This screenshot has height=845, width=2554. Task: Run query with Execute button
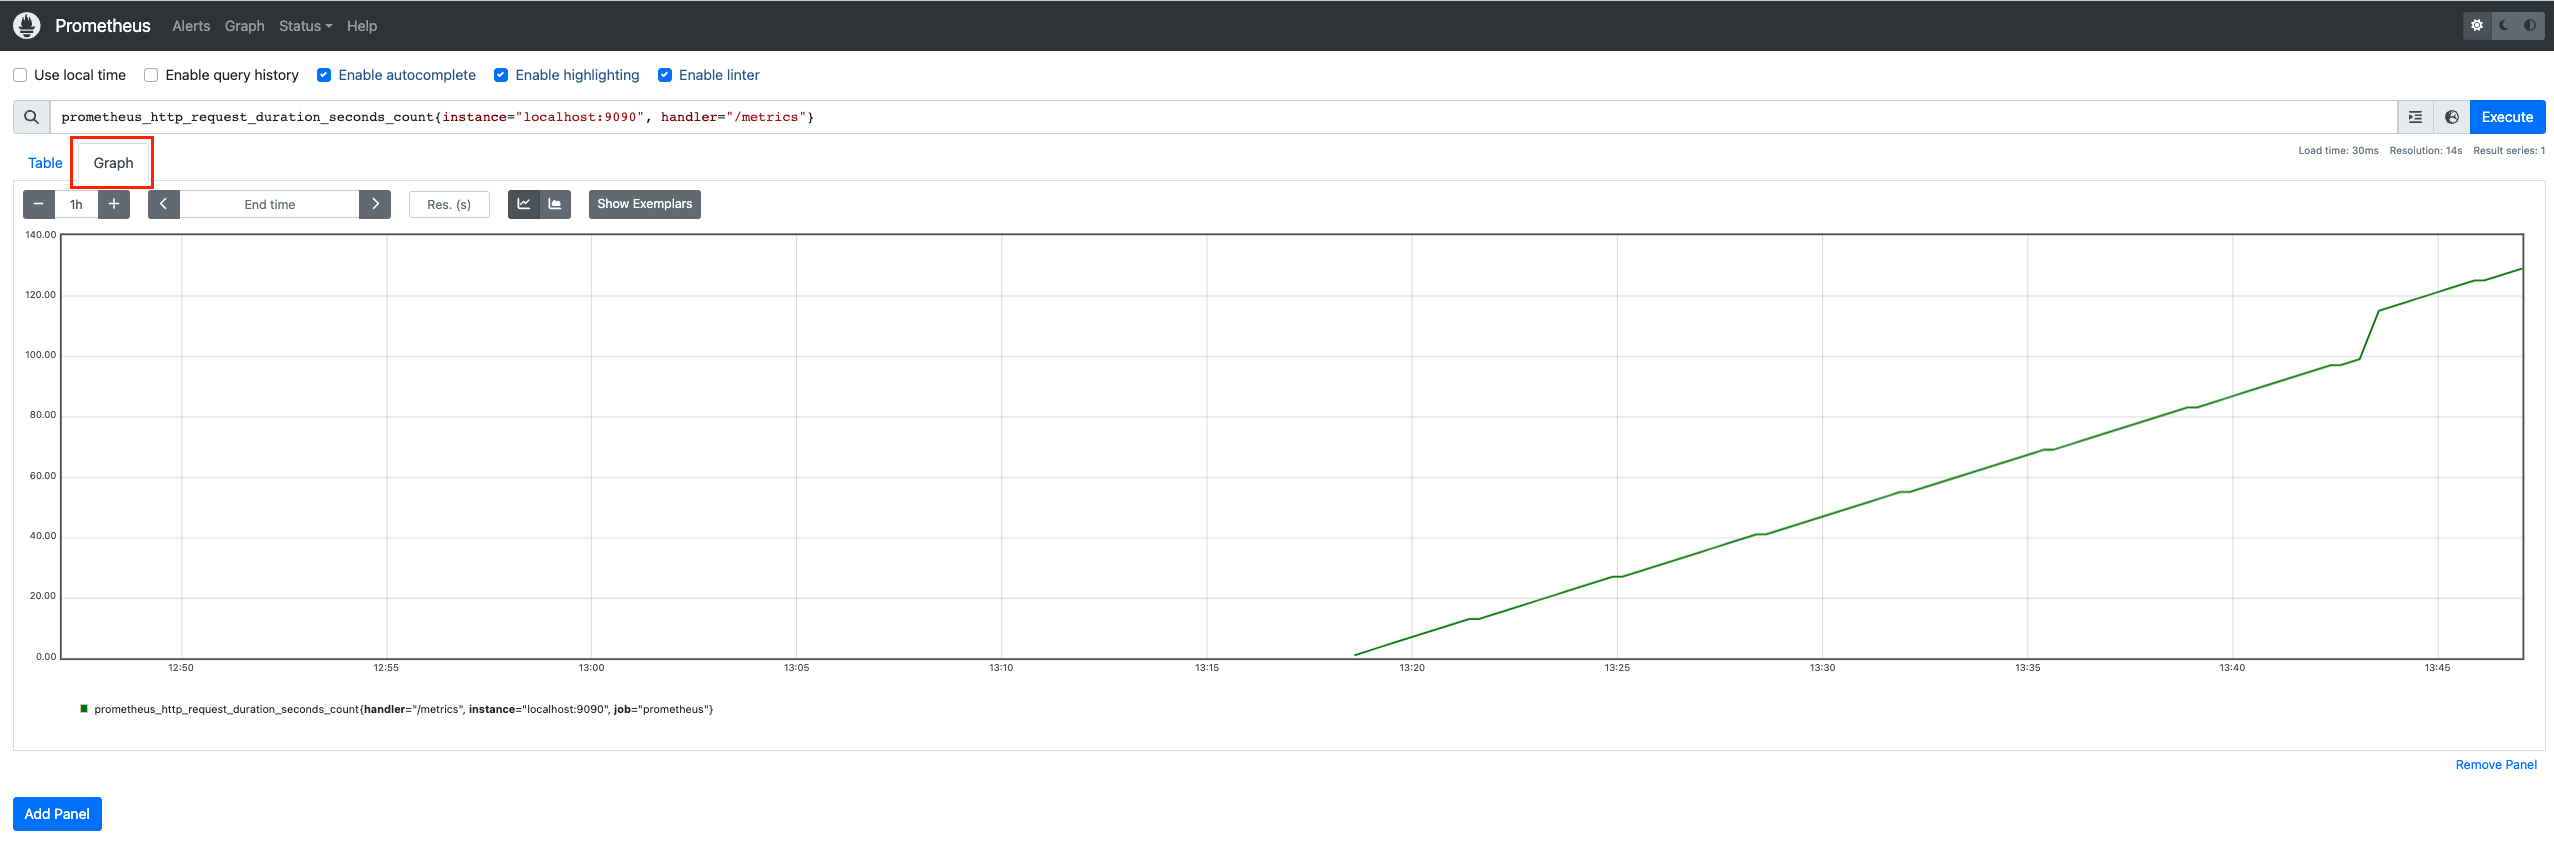[2507, 117]
